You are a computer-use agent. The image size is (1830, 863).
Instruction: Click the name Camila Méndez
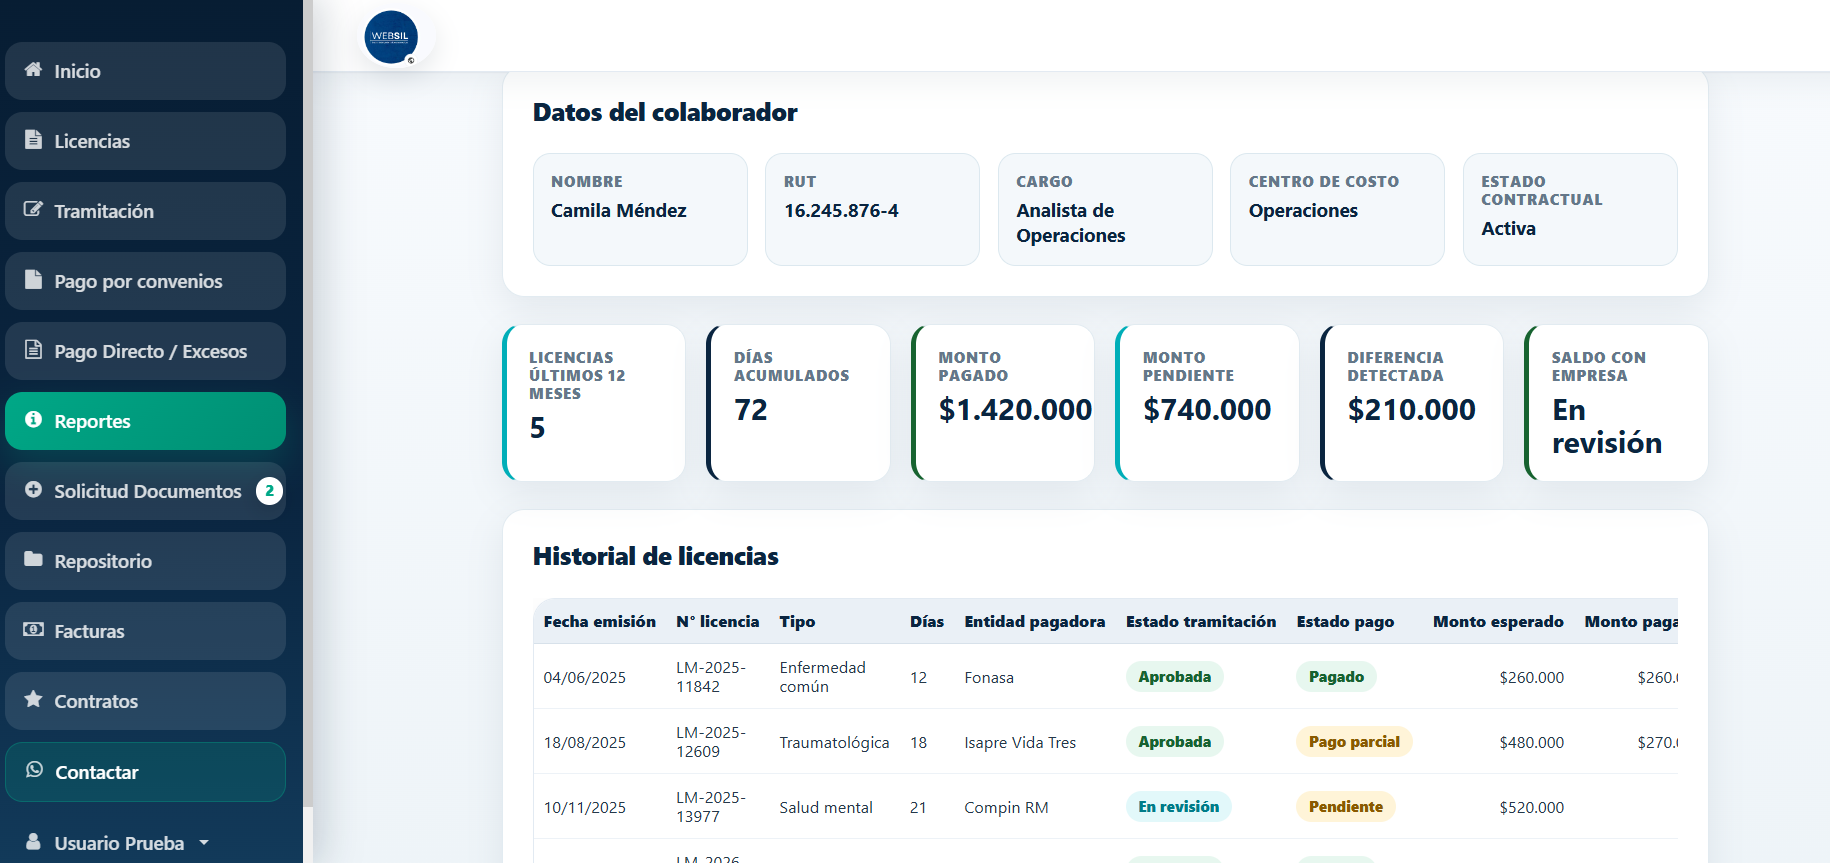(619, 211)
